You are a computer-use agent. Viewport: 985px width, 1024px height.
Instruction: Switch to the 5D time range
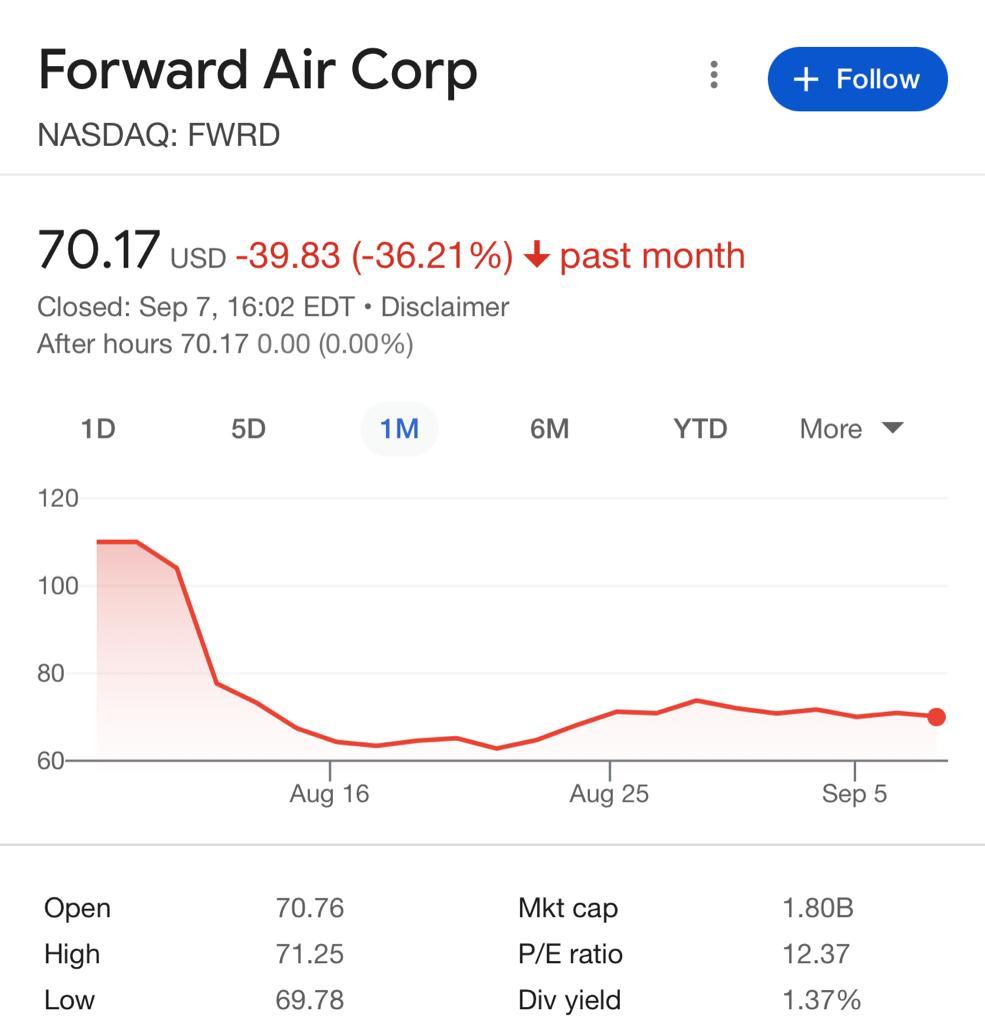point(248,429)
